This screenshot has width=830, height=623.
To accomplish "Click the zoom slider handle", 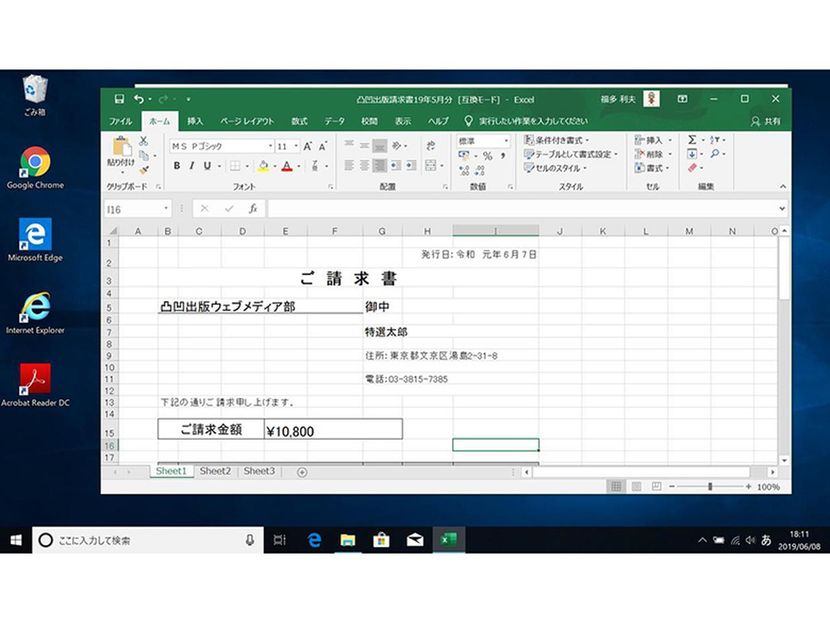I will tap(710, 486).
